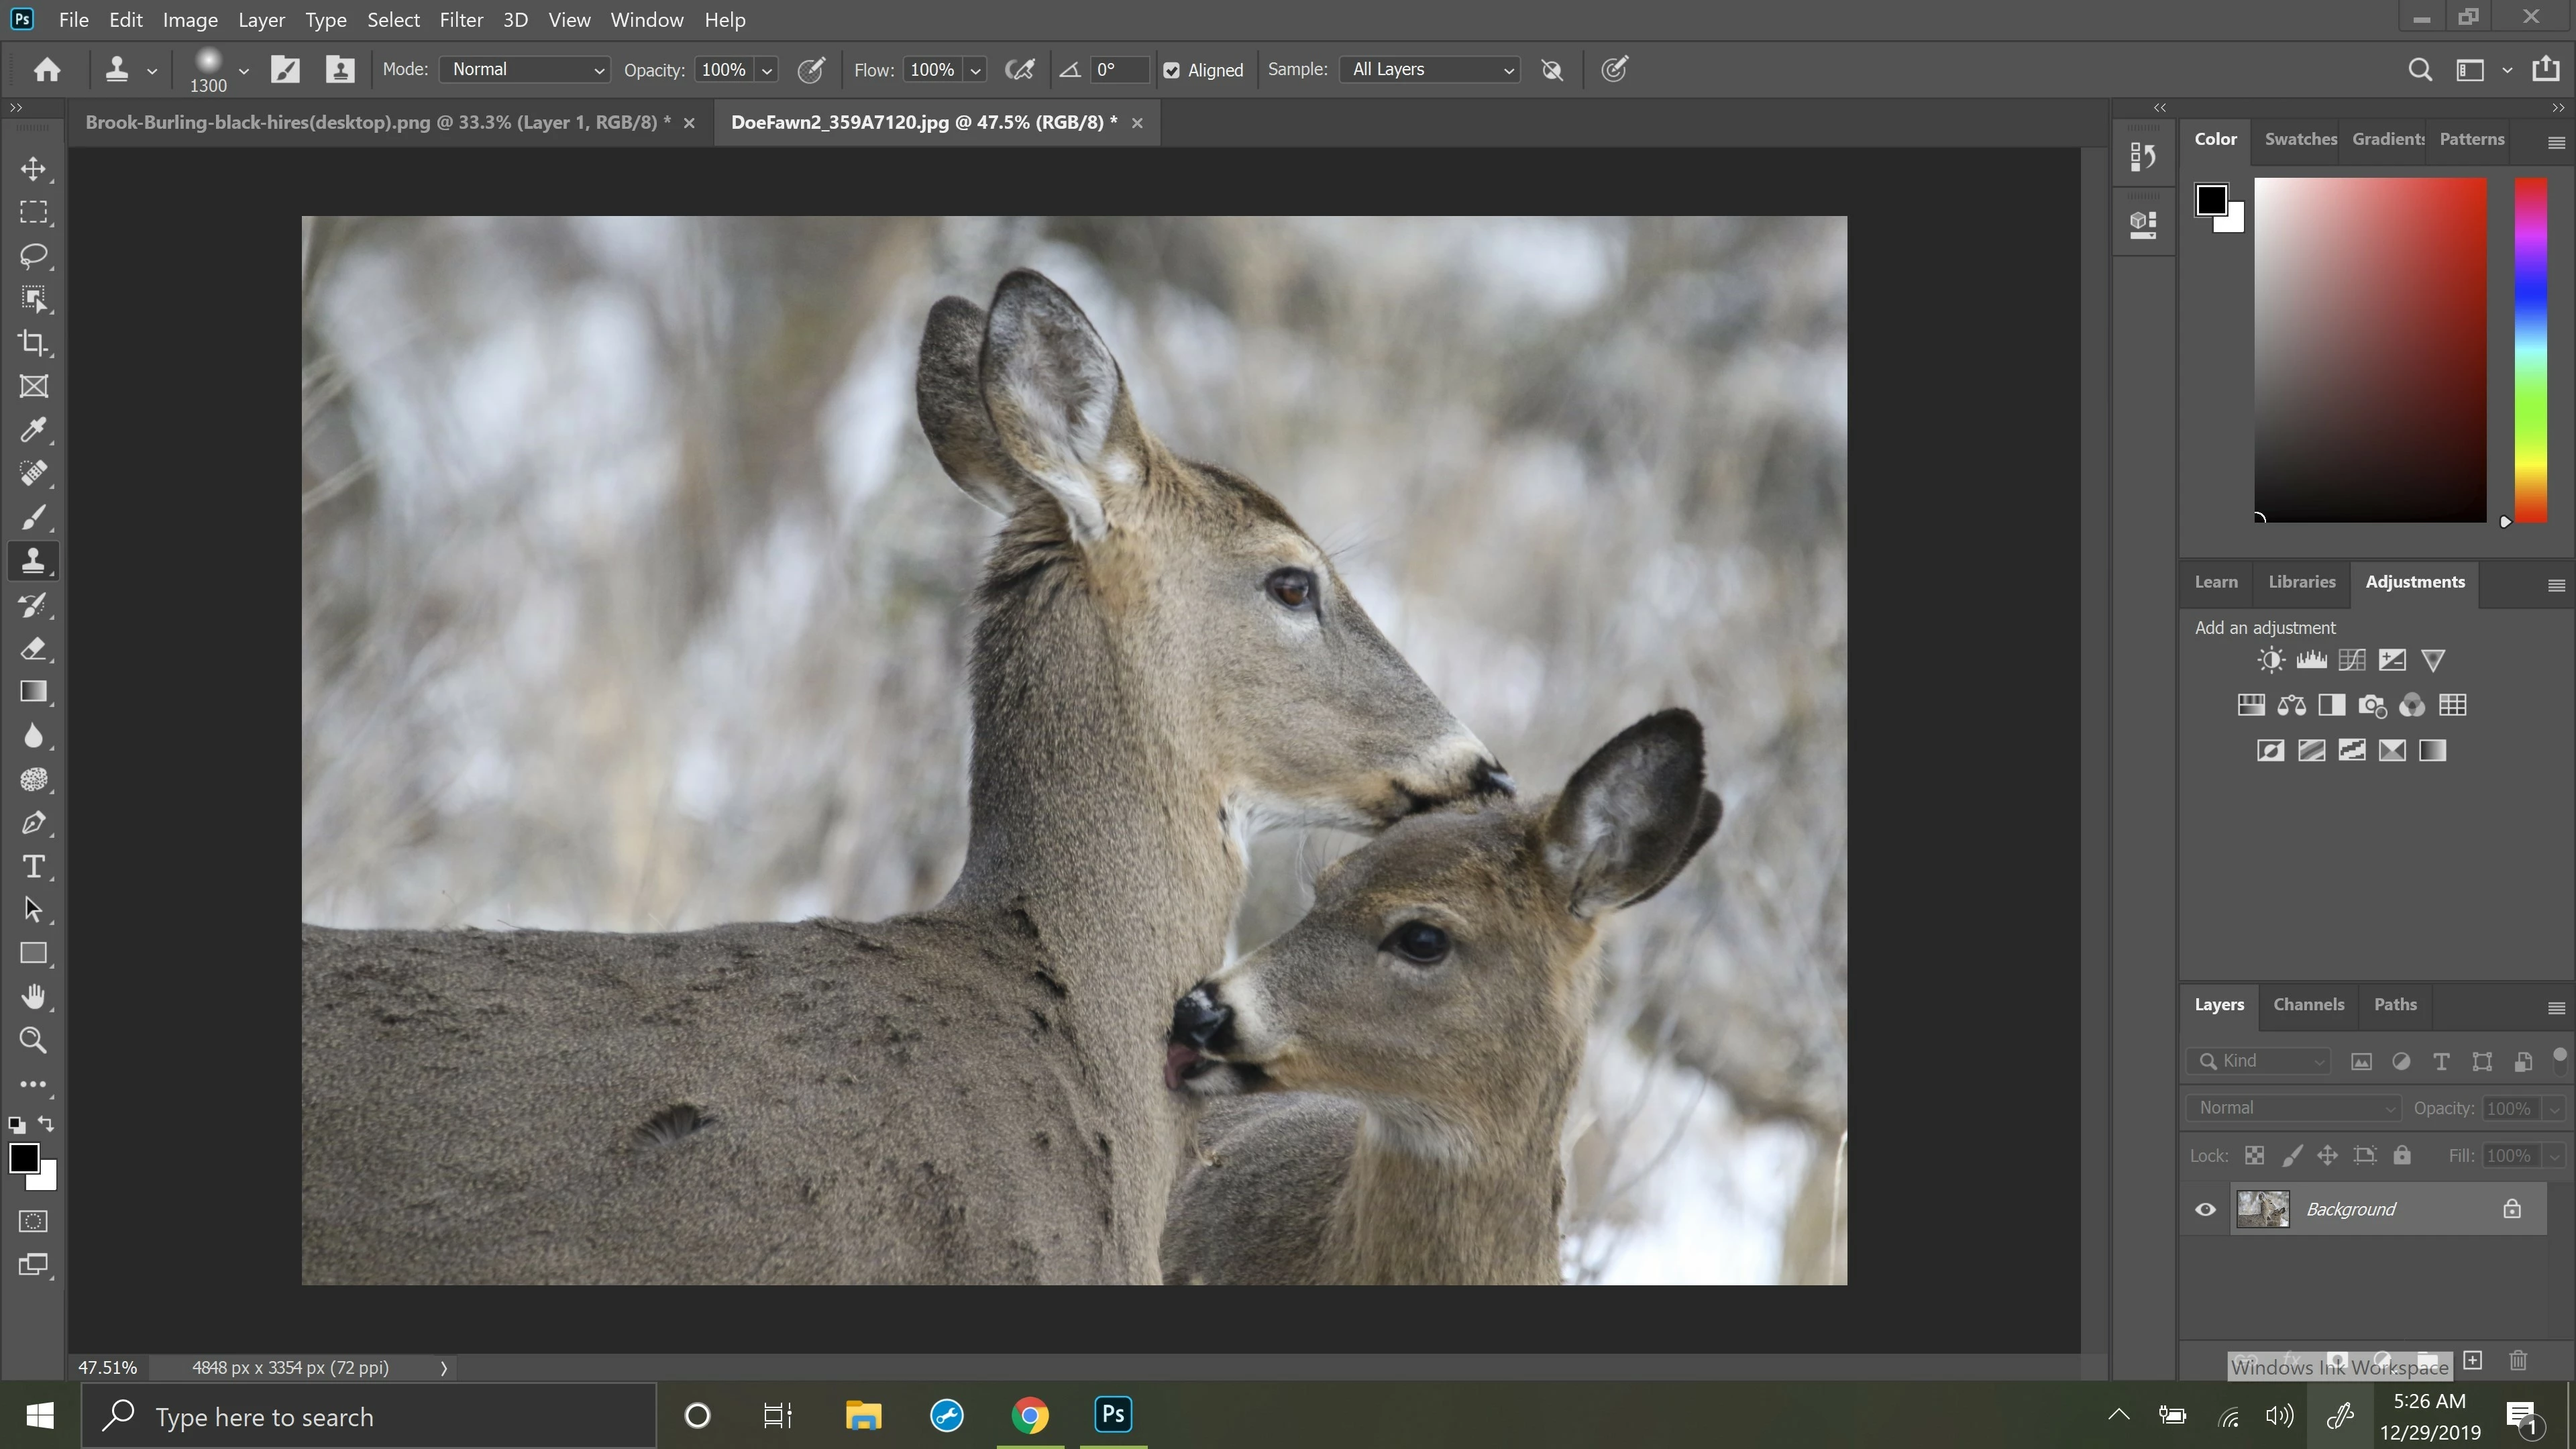Toggle airbrush-style build-up effect
The image size is (2576, 1449).
coord(1019,69)
